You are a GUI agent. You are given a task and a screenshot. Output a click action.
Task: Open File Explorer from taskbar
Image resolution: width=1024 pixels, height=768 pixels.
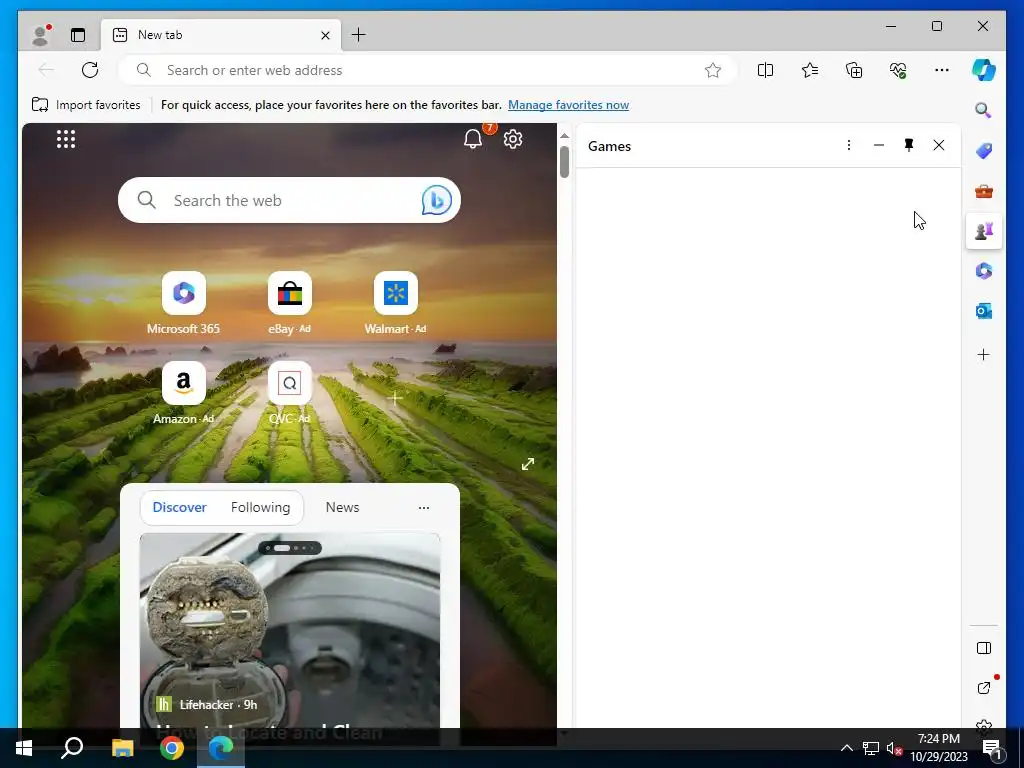[x=122, y=748]
